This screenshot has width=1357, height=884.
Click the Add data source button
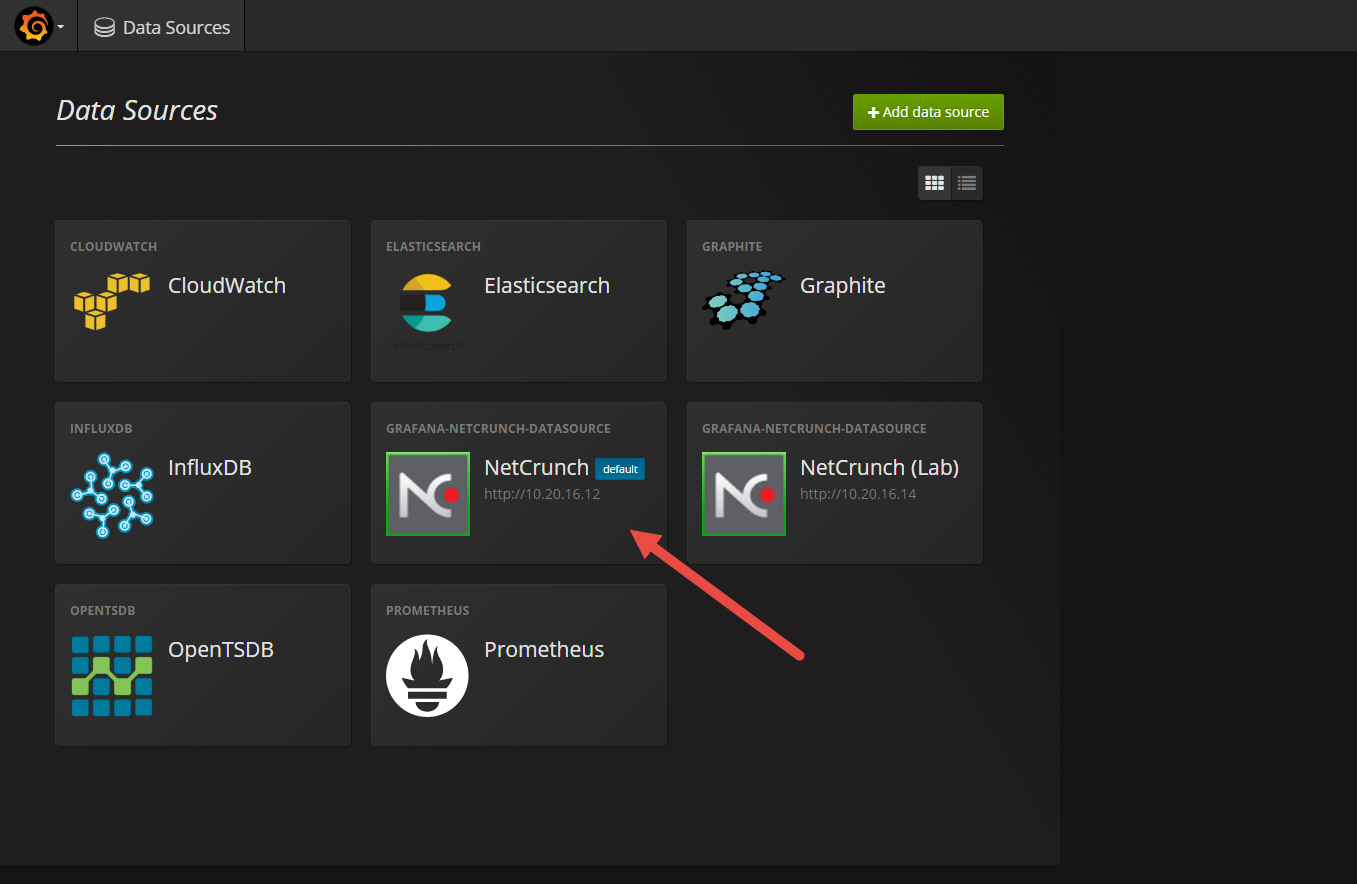point(928,112)
